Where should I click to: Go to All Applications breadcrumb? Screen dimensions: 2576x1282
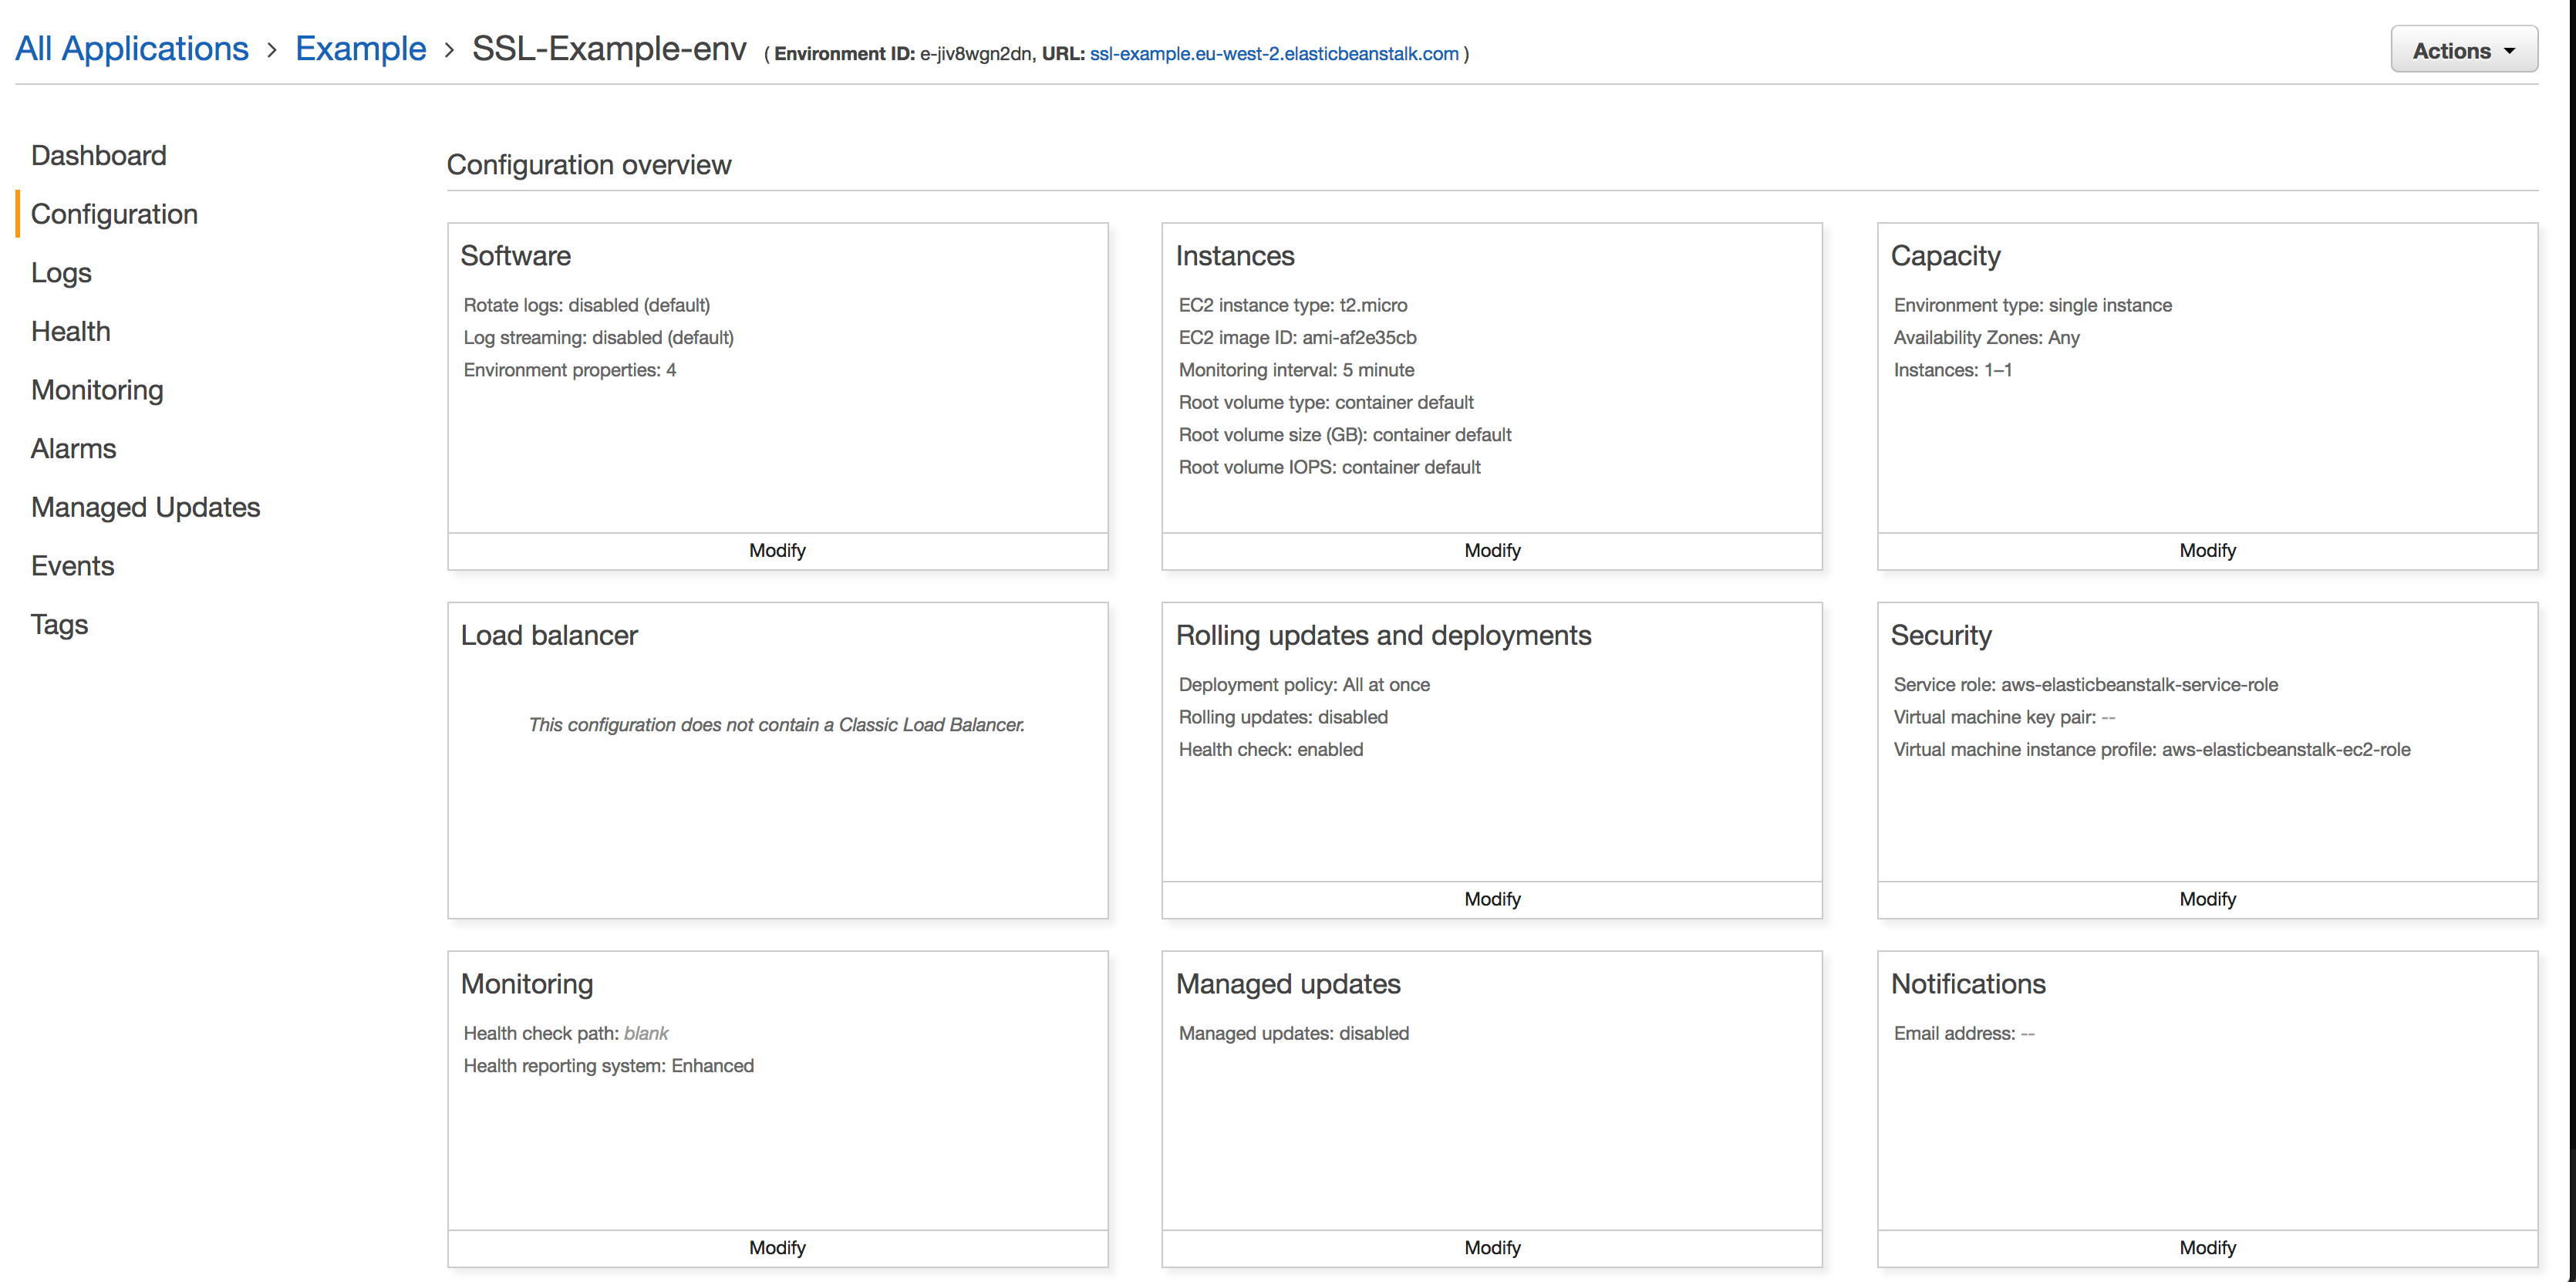coord(132,49)
